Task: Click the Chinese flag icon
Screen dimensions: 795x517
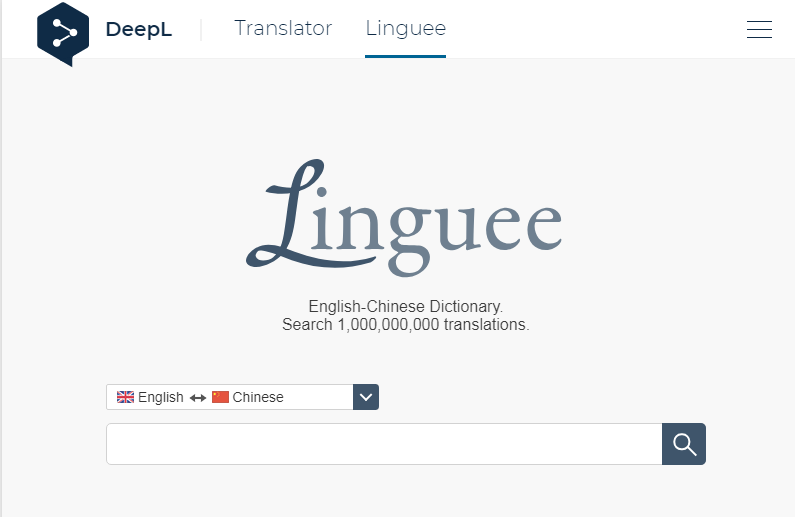Action: tap(220, 397)
